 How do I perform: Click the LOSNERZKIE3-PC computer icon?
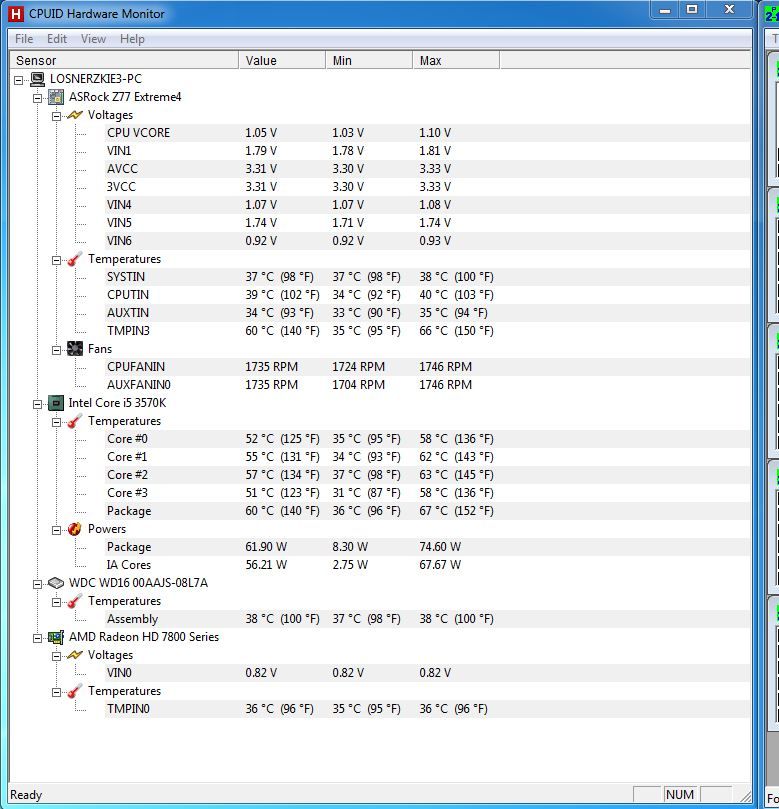pos(37,79)
